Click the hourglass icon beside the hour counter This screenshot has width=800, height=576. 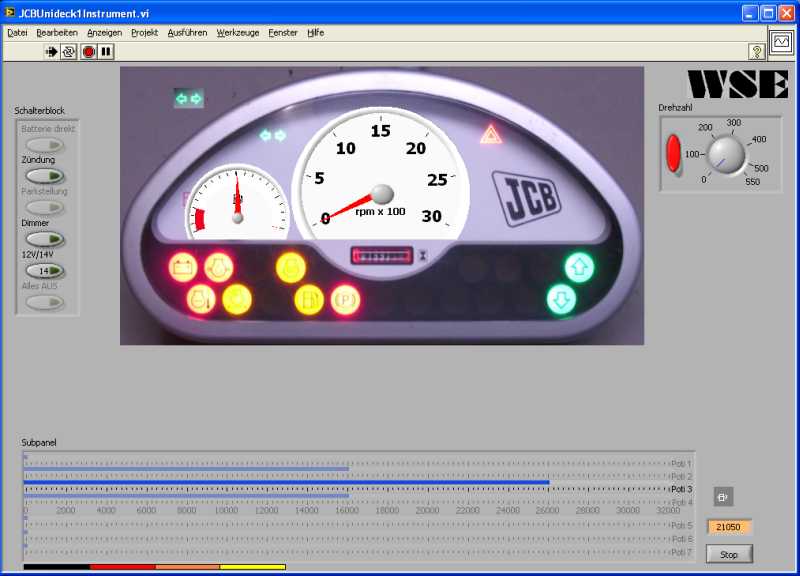click(423, 256)
